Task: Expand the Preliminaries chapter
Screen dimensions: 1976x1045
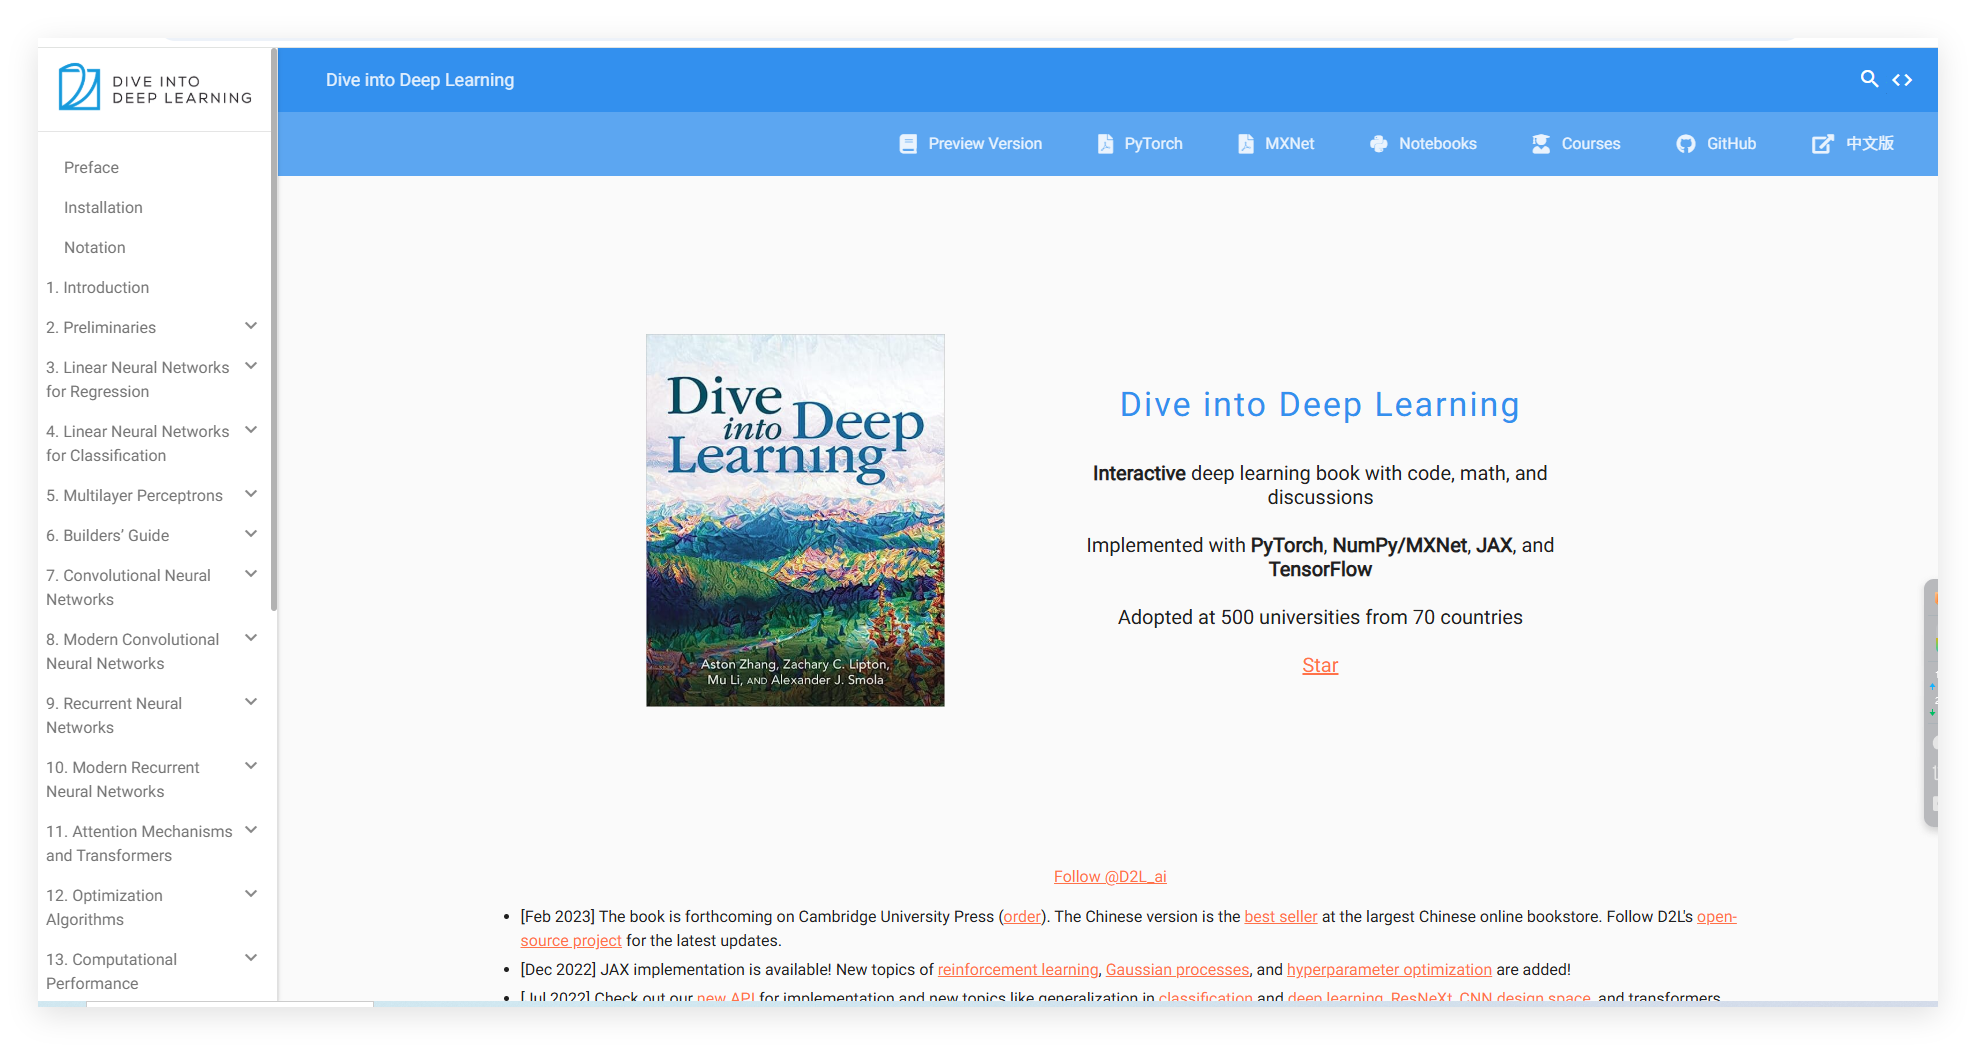Action: click(x=251, y=326)
